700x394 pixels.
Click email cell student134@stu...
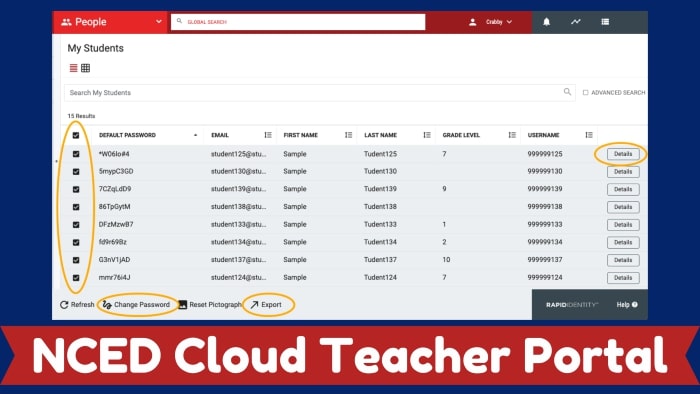coord(238,242)
